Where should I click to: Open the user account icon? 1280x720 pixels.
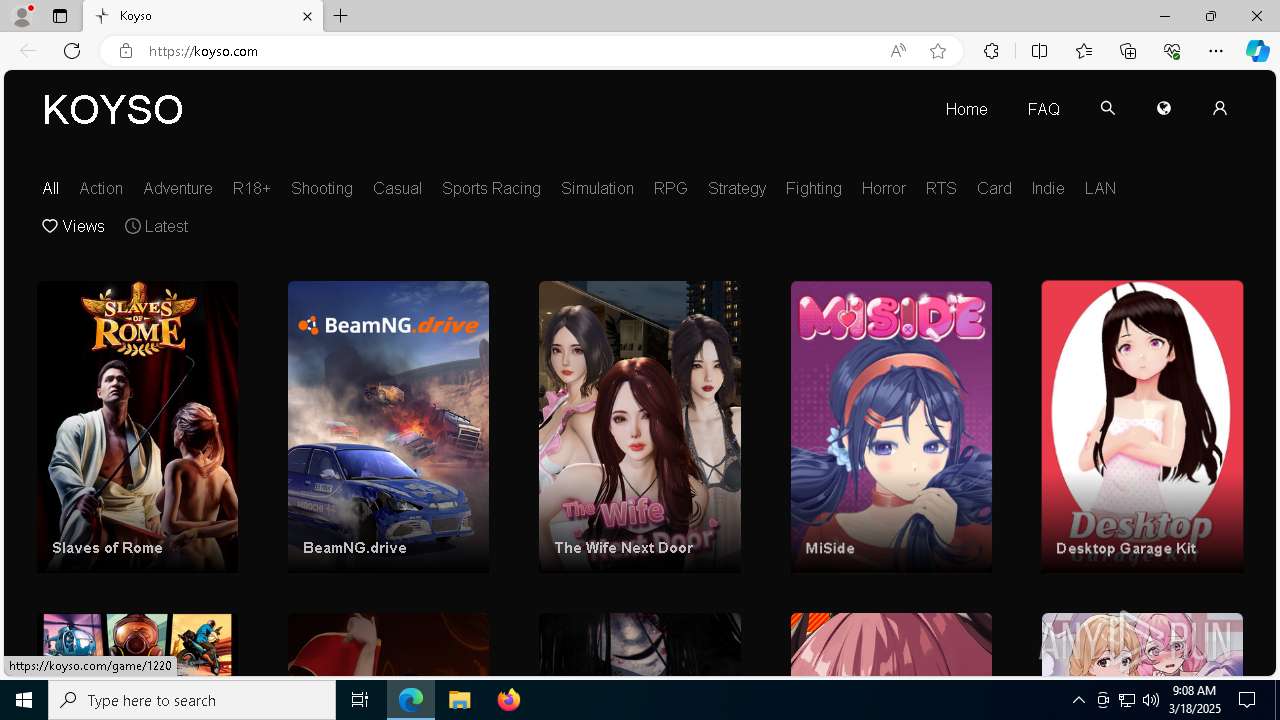click(x=1219, y=108)
